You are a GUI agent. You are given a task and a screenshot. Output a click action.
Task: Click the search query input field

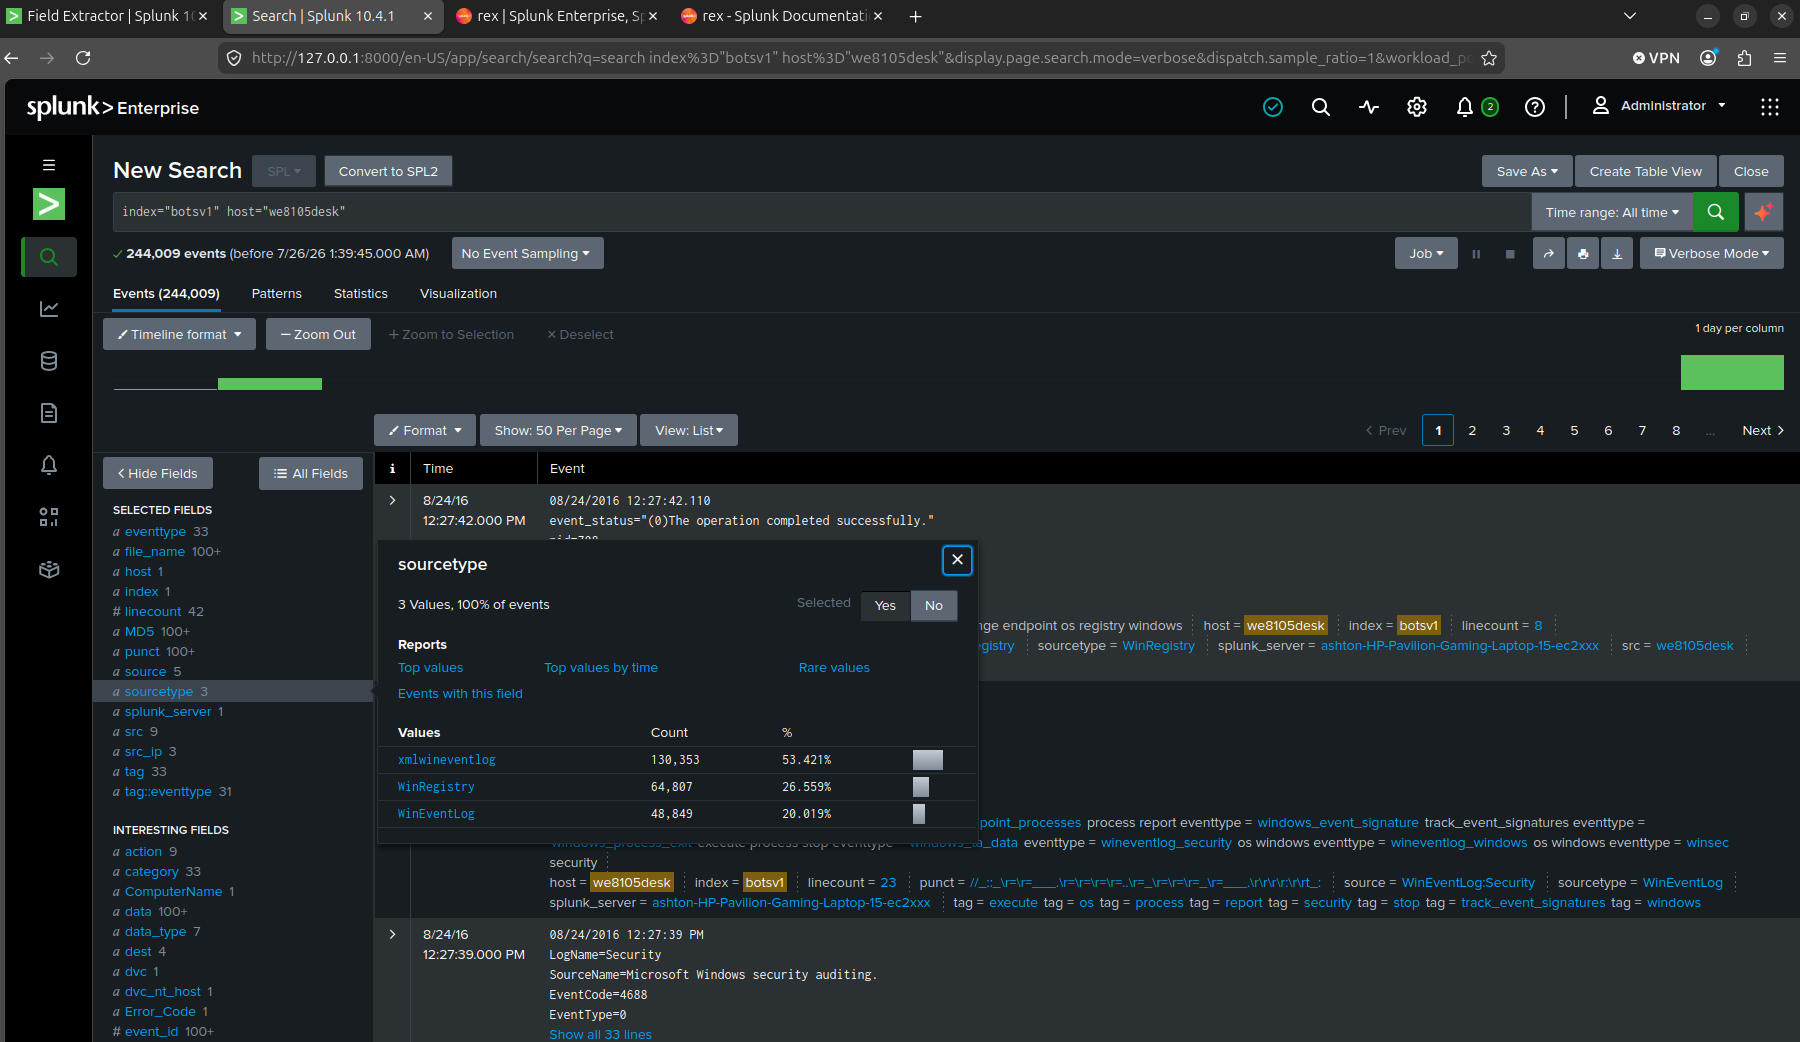[x=822, y=212]
